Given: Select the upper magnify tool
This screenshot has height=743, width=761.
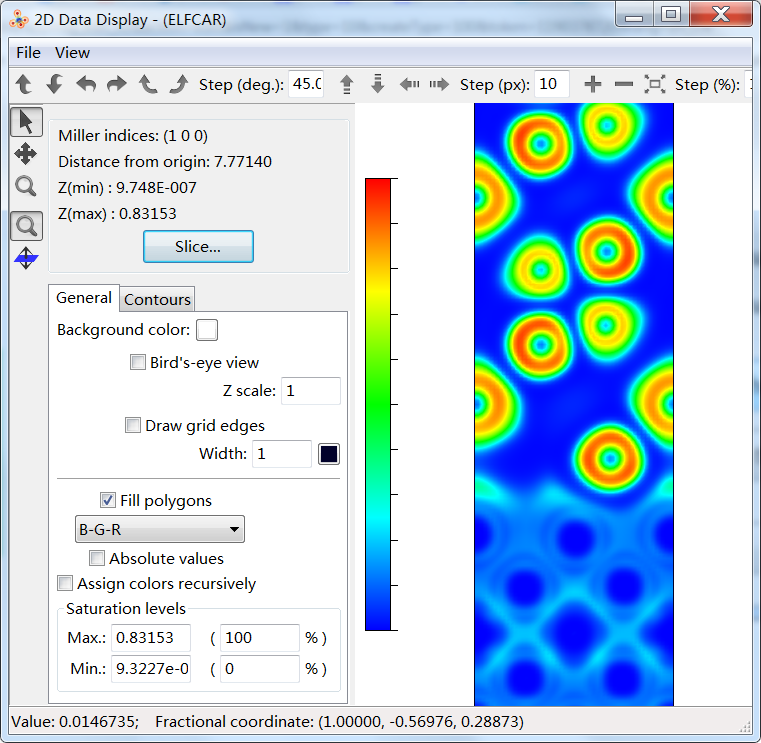Looking at the screenshot, I should (25, 186).
